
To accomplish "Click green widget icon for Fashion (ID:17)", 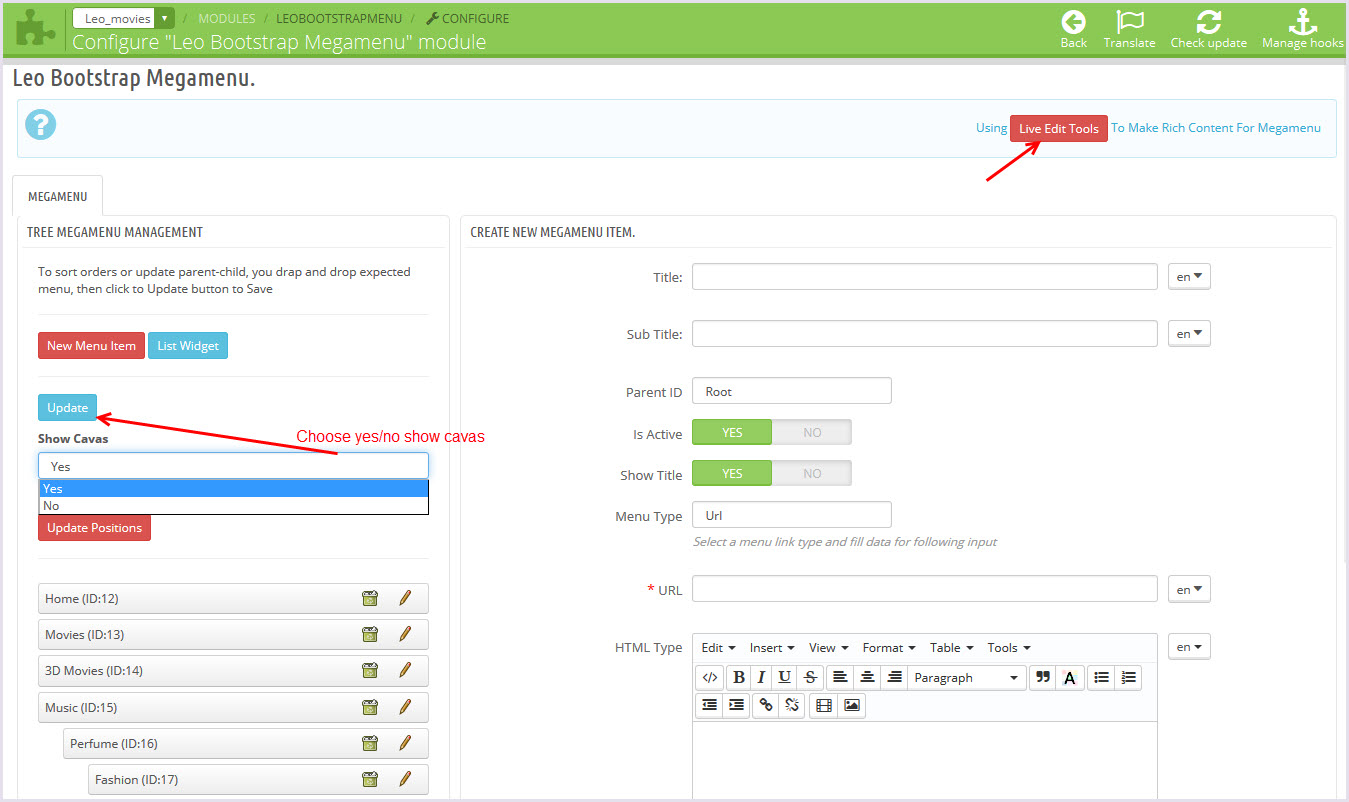I will pyautogui.click(x=370, y=779).
